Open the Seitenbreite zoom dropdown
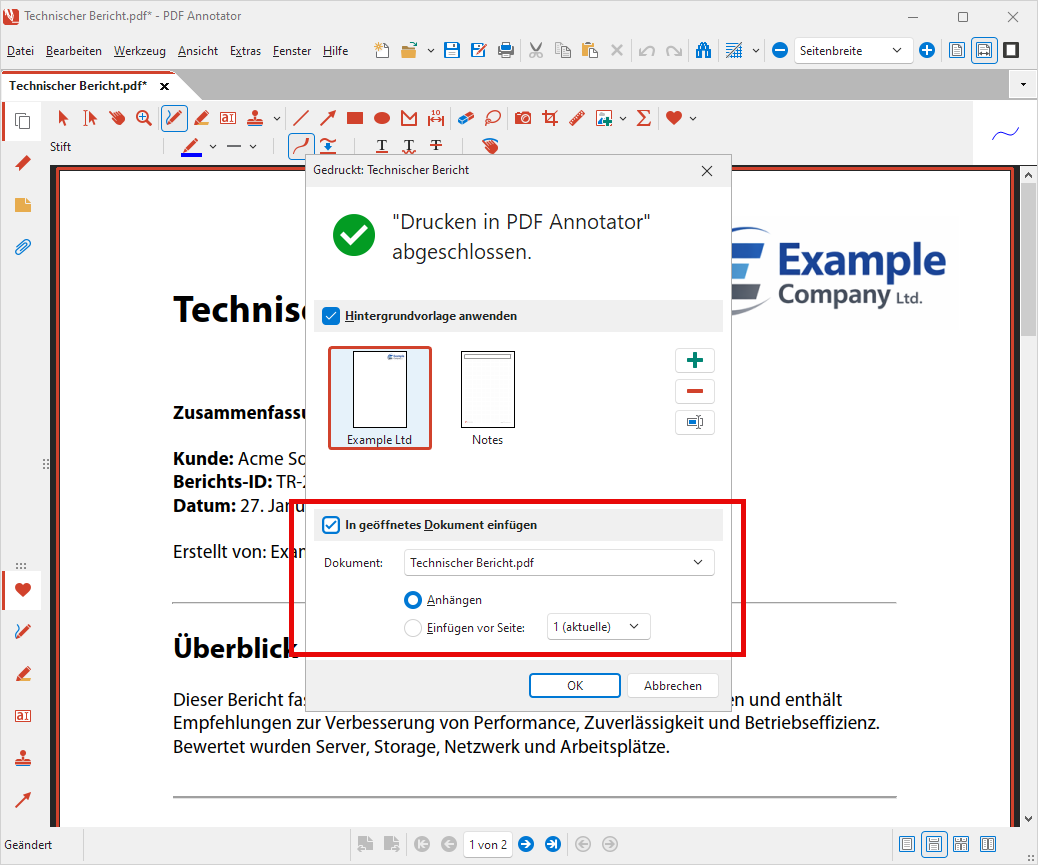The width and height of the screenshot is (1038, 865). tap(853, 50)
